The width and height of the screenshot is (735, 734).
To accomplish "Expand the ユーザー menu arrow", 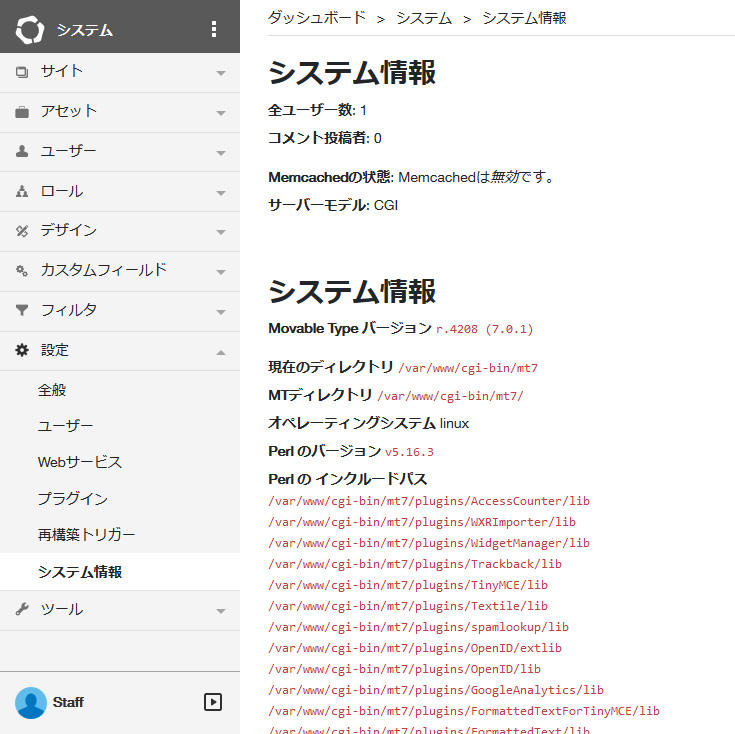I will [221, 153].
